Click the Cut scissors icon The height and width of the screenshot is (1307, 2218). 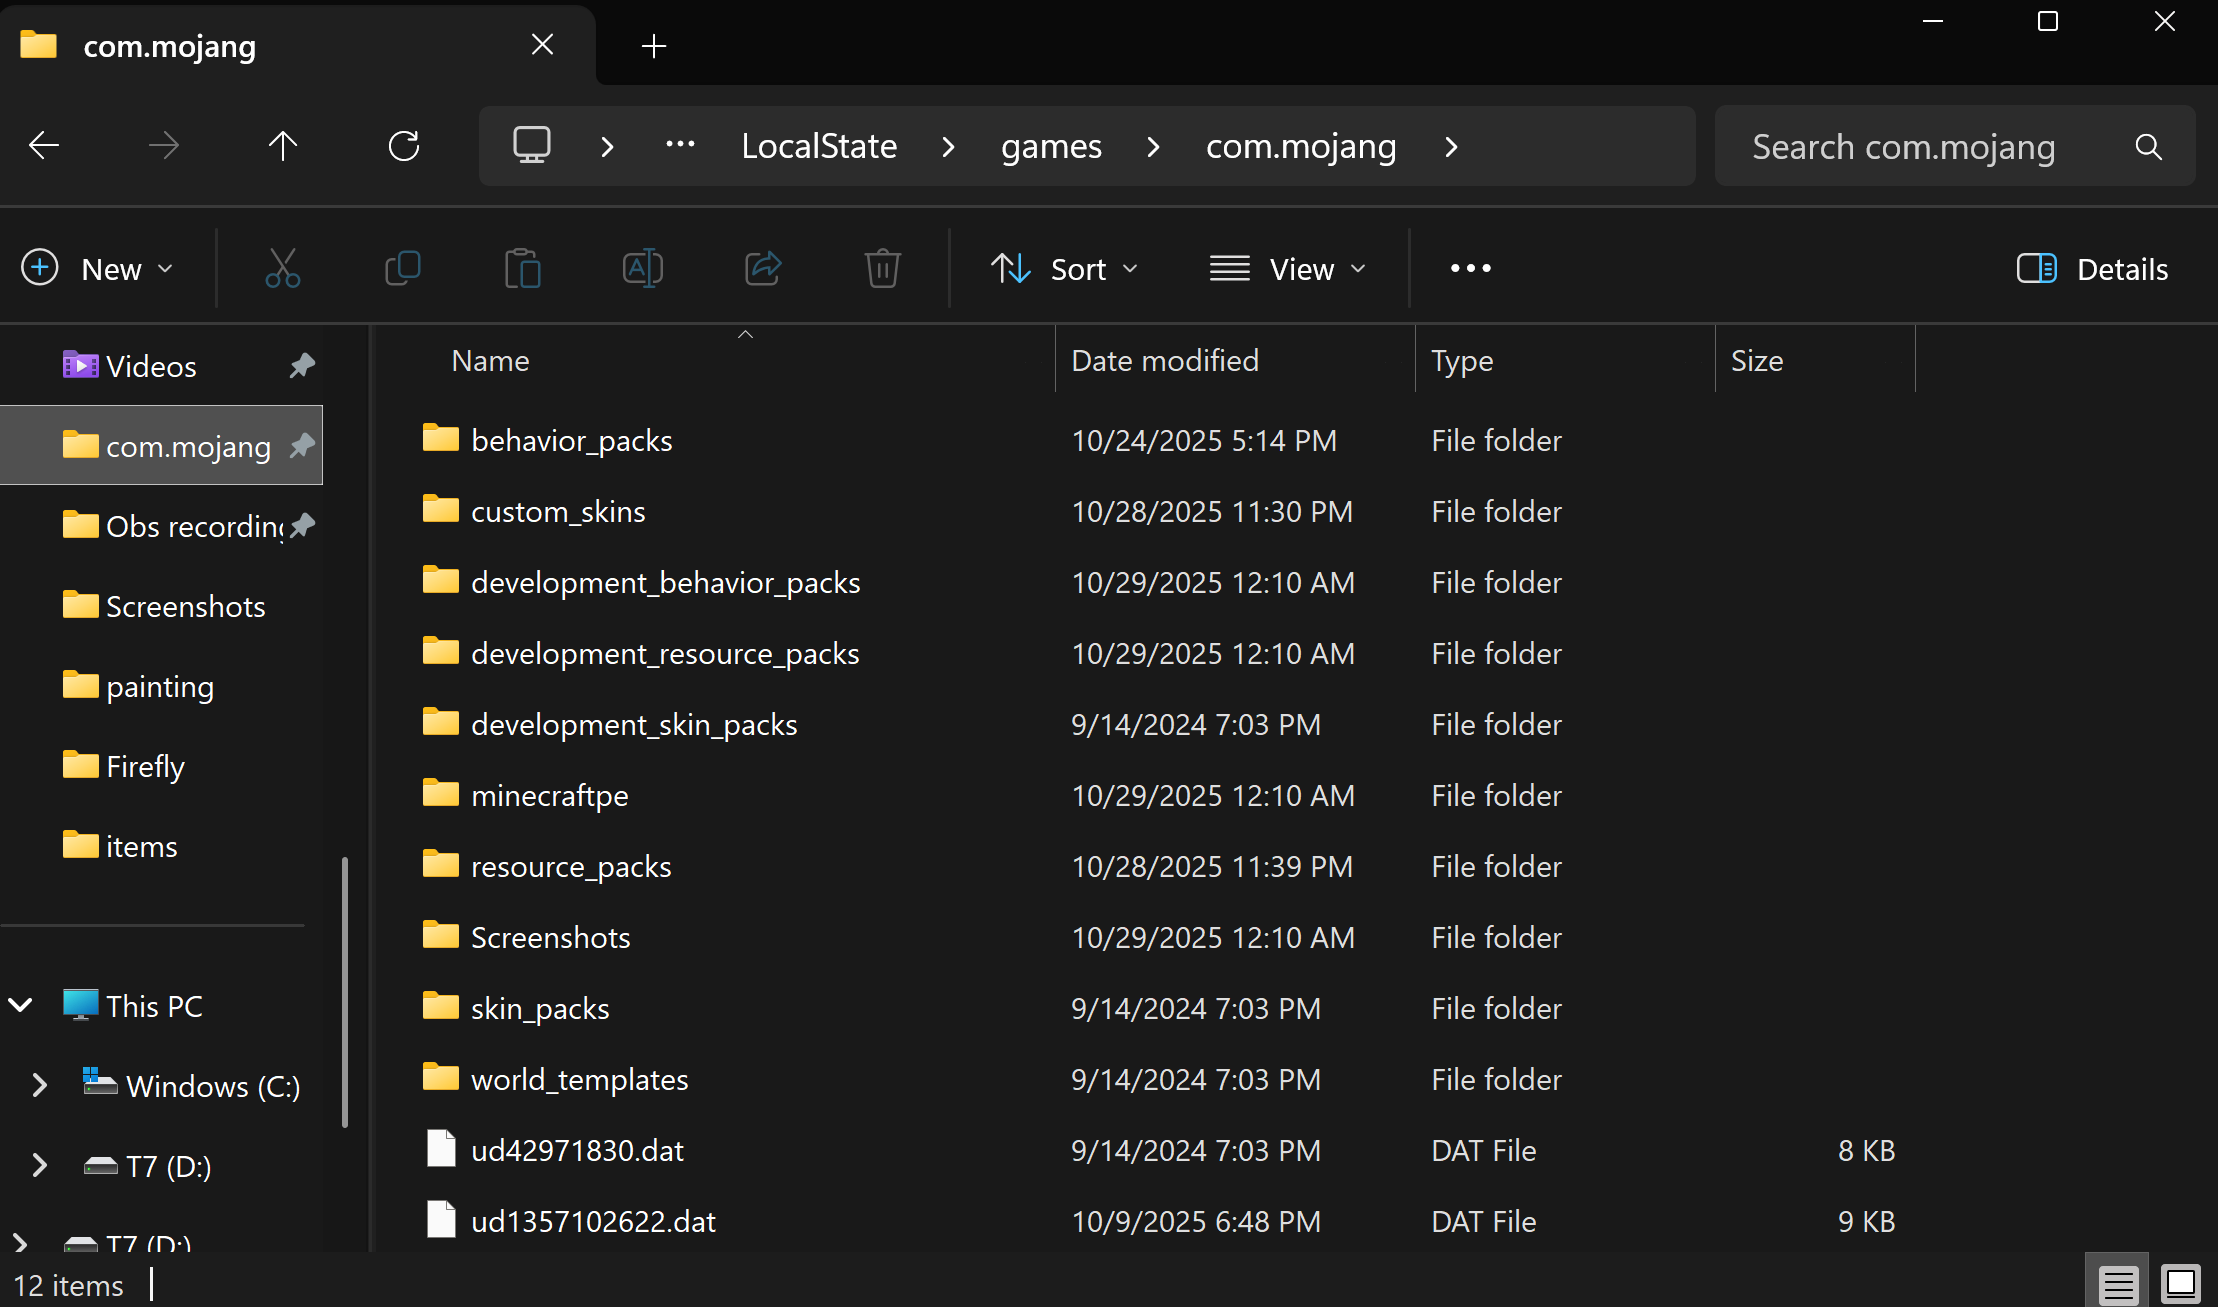282,268
